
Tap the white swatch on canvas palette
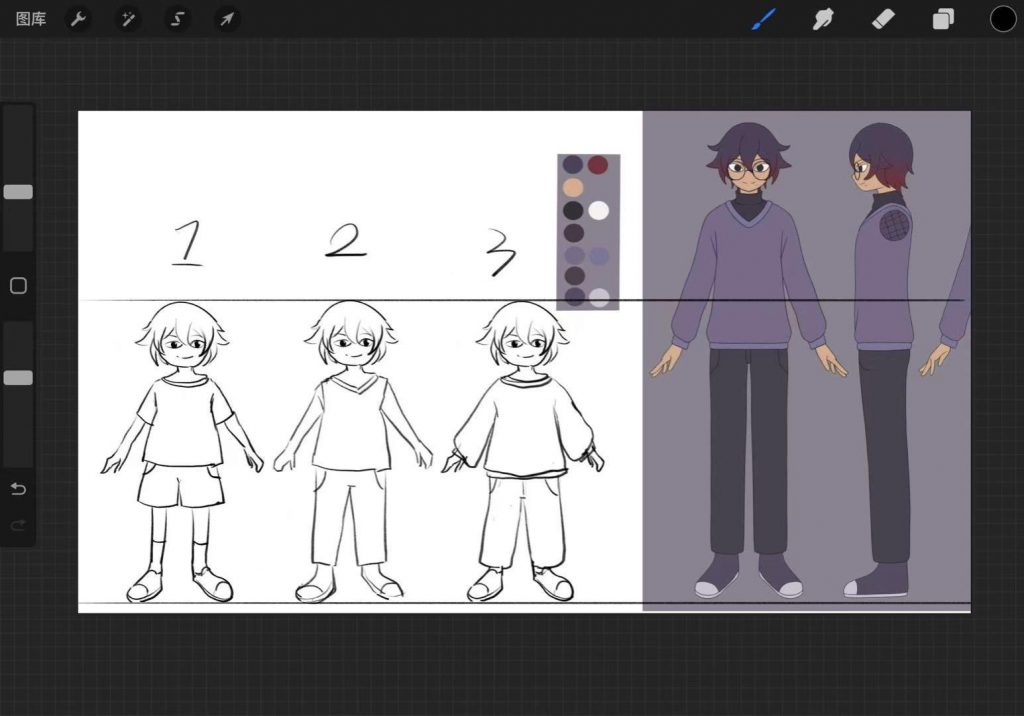pyautogui.click(x=598, y=210)
